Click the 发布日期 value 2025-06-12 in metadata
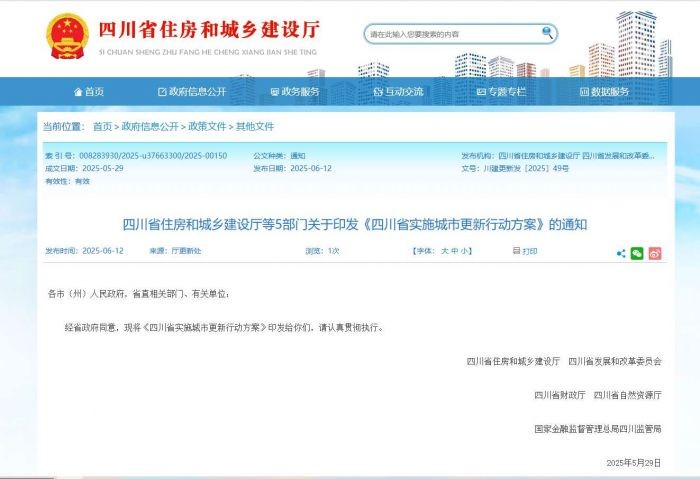This screenshot has height=479, width=700. tap(311, 168)
